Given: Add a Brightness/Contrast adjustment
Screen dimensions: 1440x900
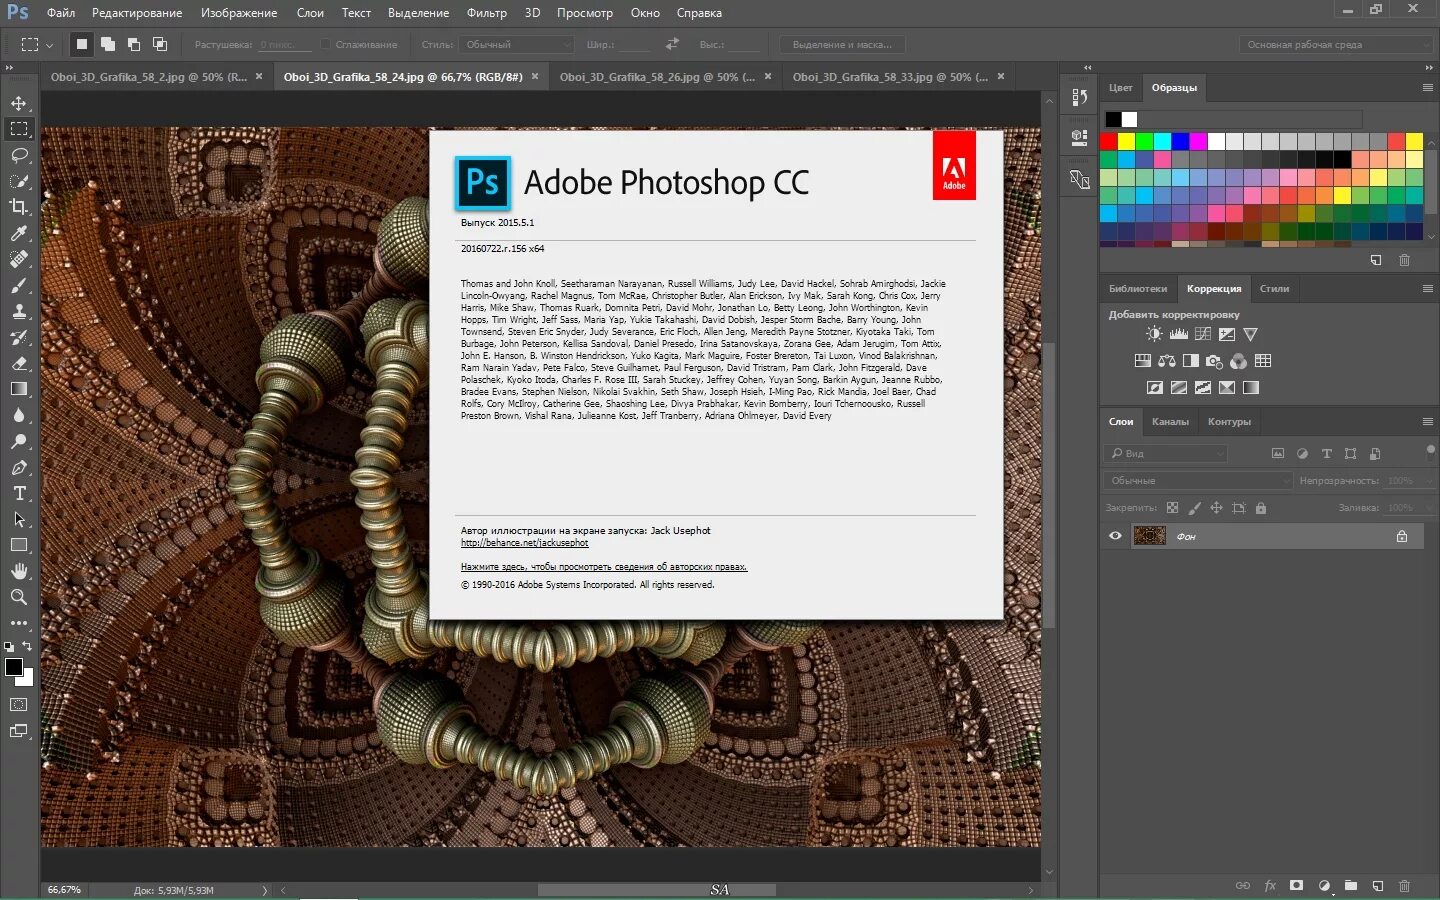Looking at the screenshot, I should (1154, 334).
